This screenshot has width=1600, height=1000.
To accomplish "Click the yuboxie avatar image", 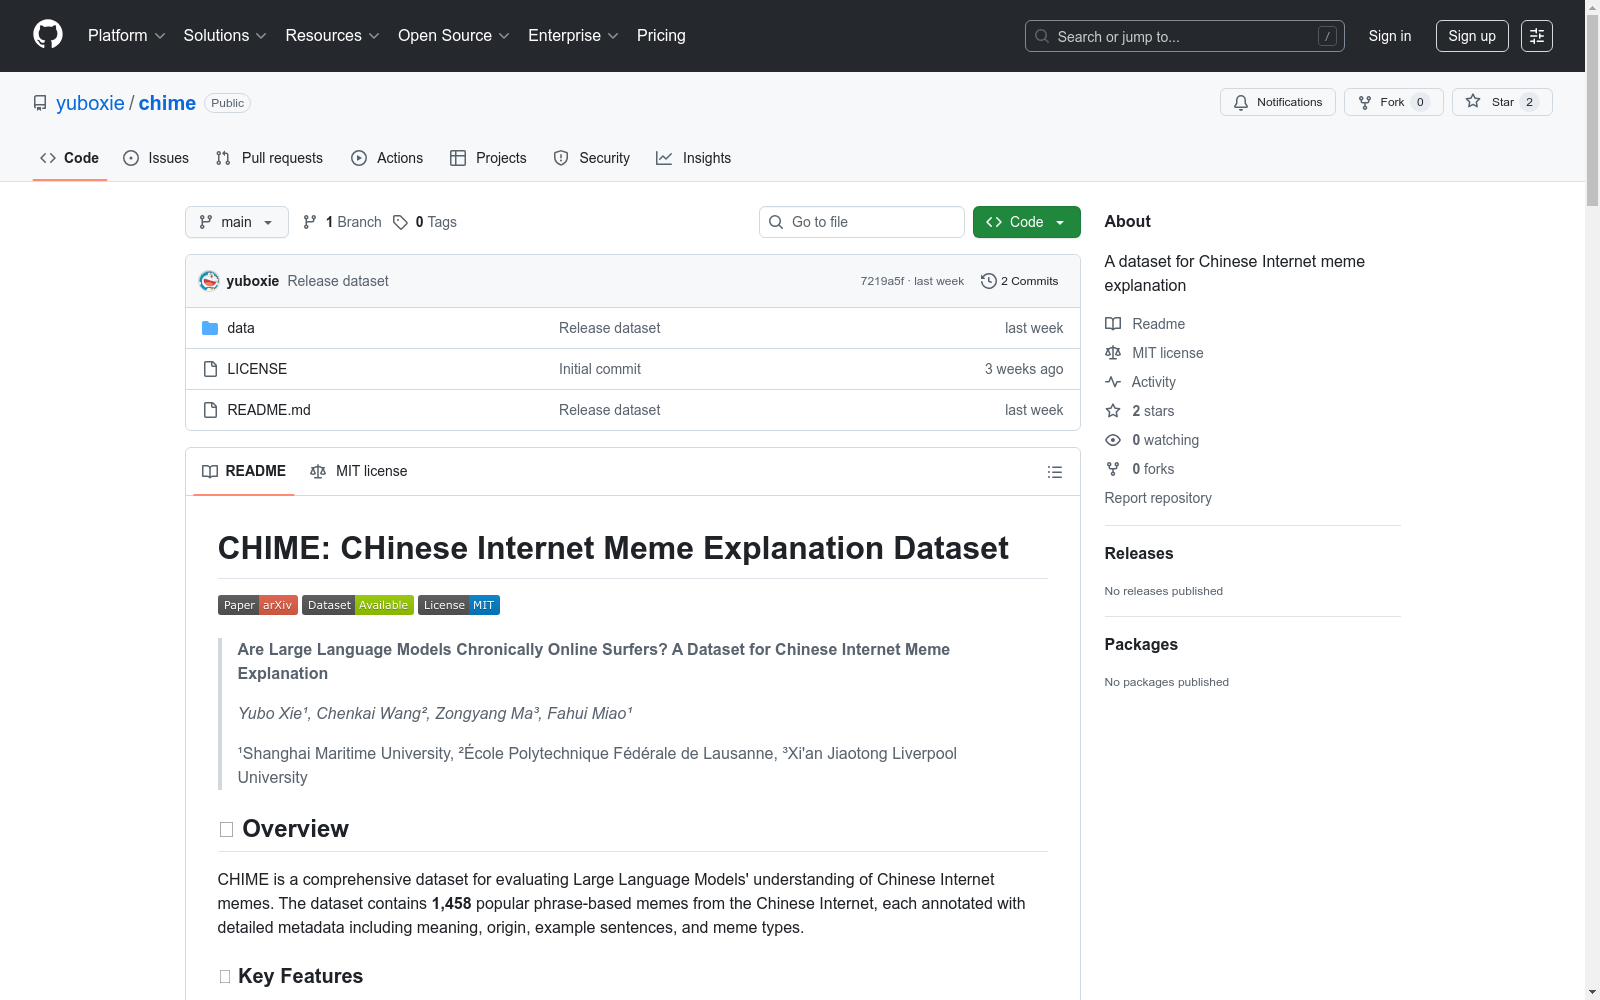I will (209, 281).
